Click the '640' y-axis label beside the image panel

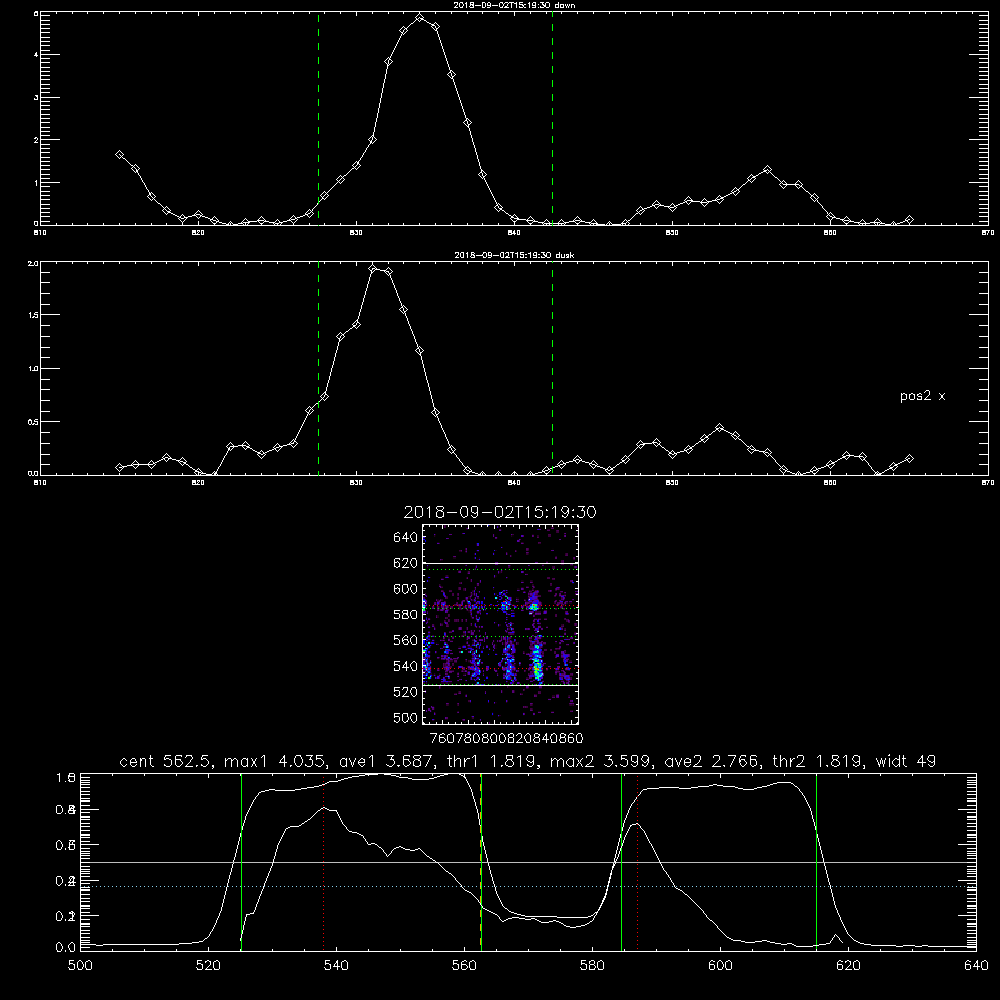pos(406,538)
